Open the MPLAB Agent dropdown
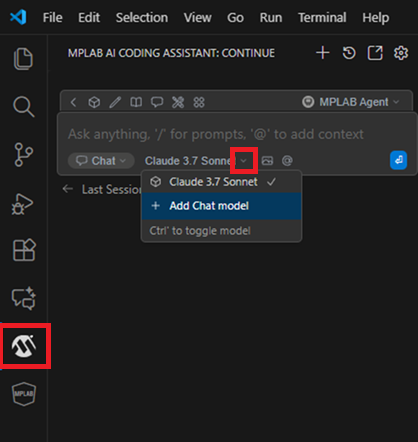 tap(351, 102)
